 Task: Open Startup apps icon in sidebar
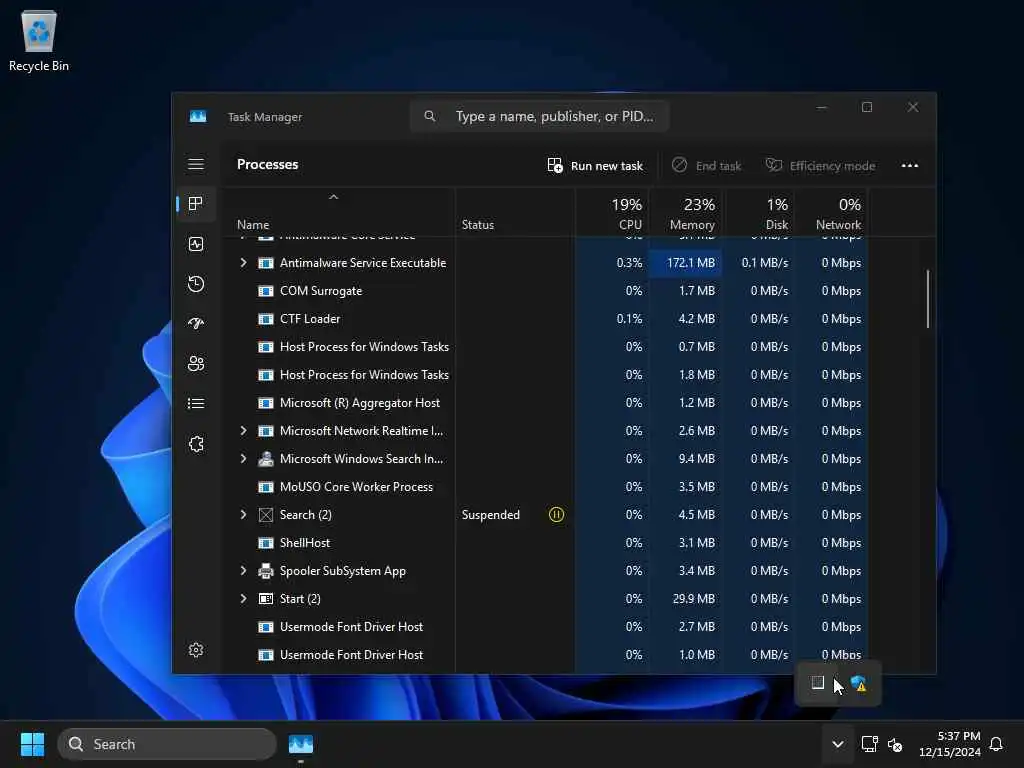click(196, 323)
